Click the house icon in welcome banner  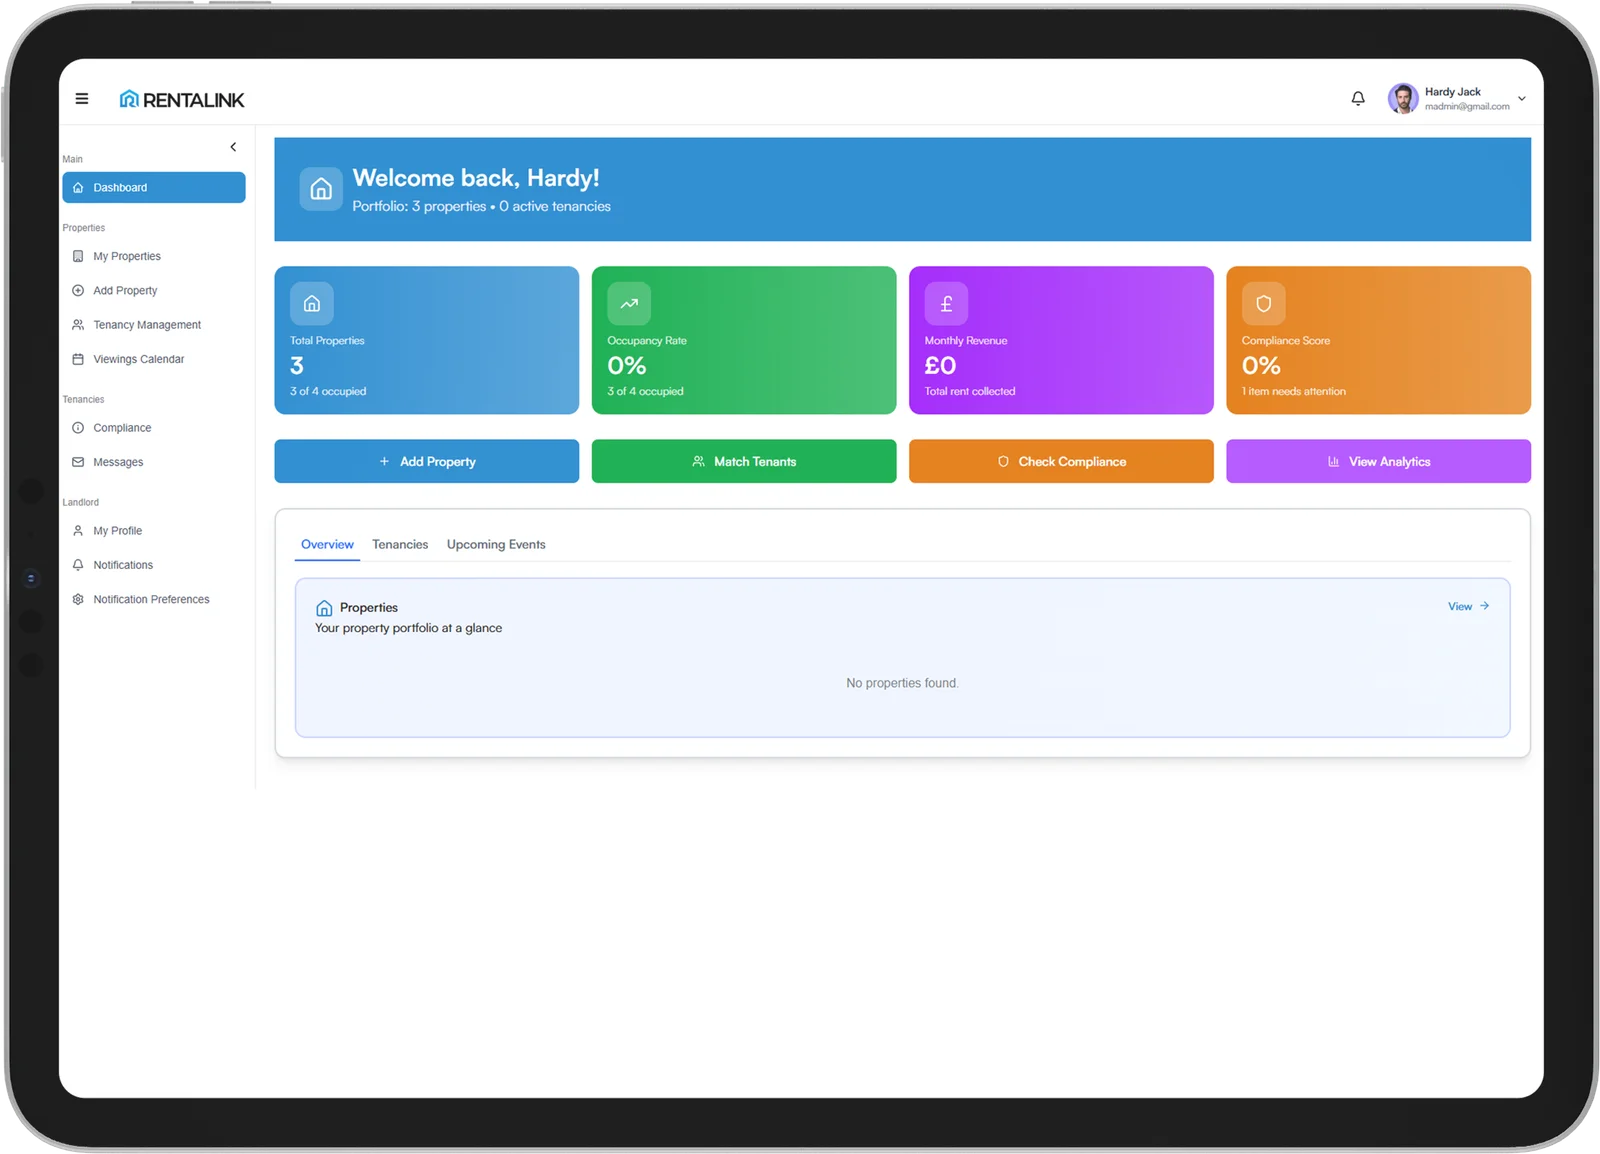[x=321, y=189]
